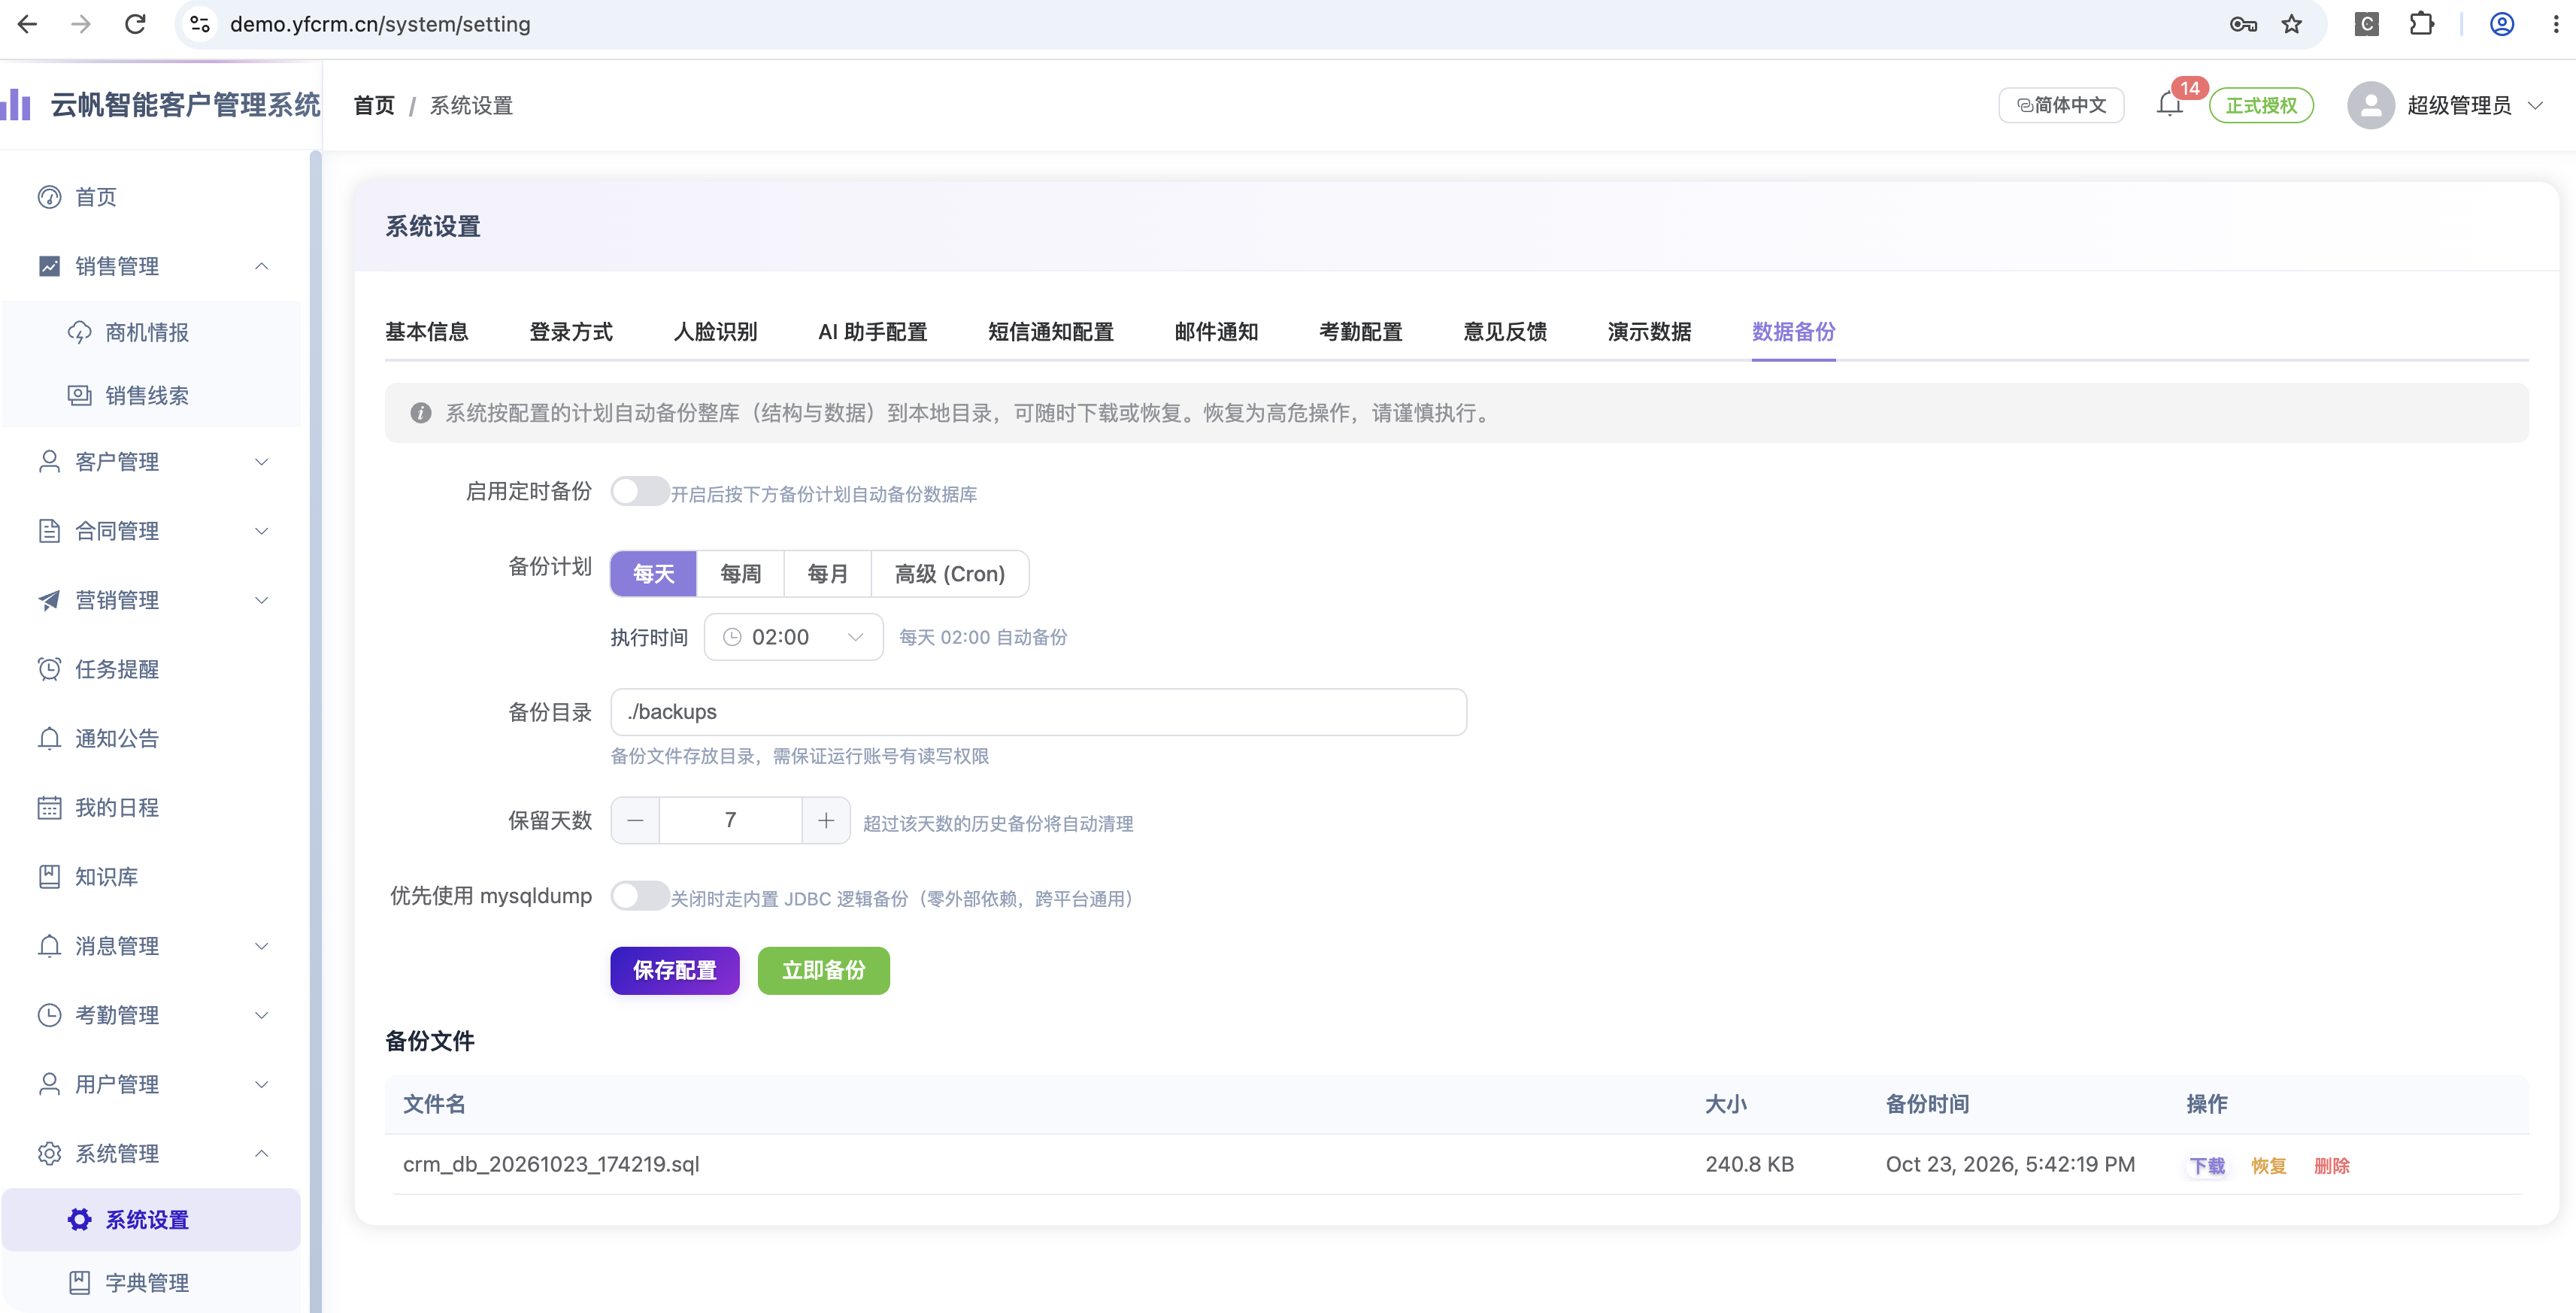Expand the 客户管理 sidebar menu
This screenshot has height=1313, width=2576.
[x=261, y=462]
